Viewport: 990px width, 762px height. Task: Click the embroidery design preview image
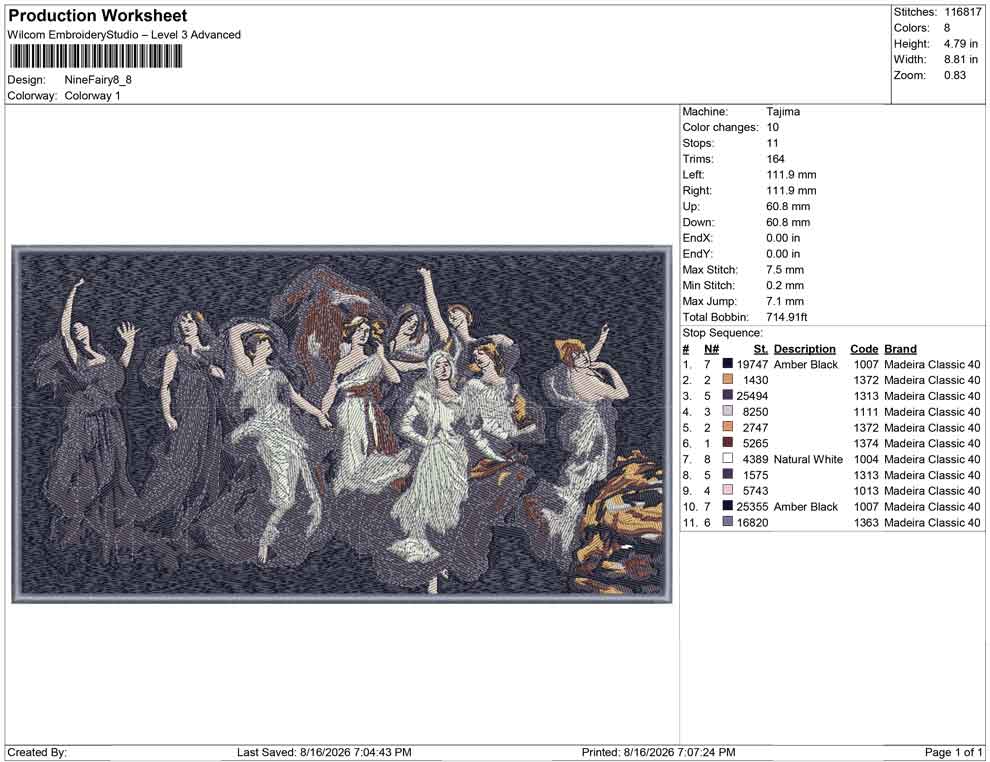[342, 424]
